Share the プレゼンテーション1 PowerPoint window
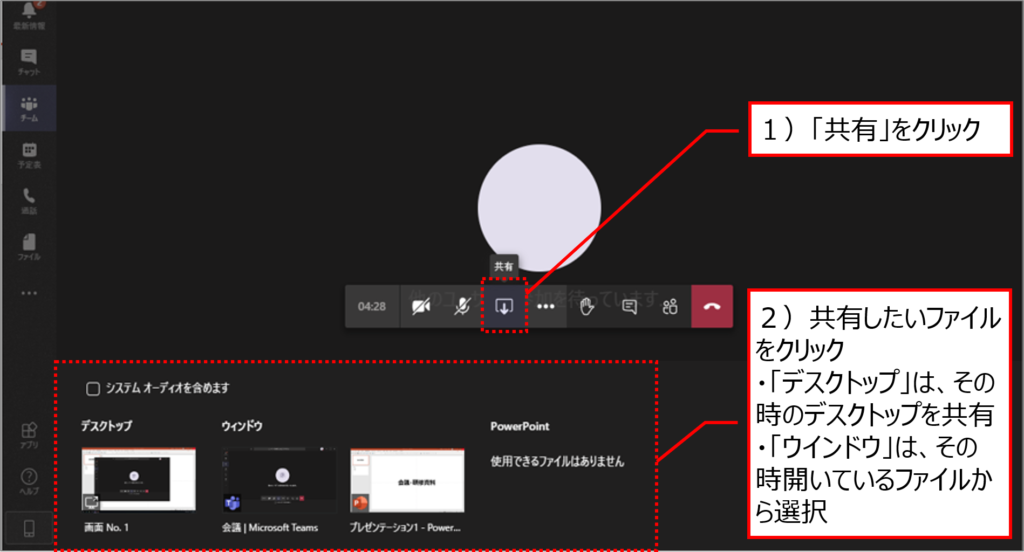Viewport: 1024px width, 552px height. point(408,480)
